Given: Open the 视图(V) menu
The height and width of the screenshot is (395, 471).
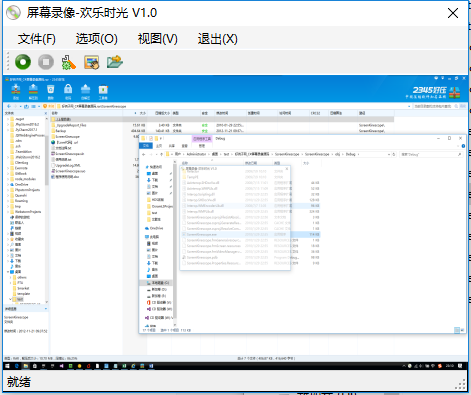Looking at the screenshot, I should point(158,39).
